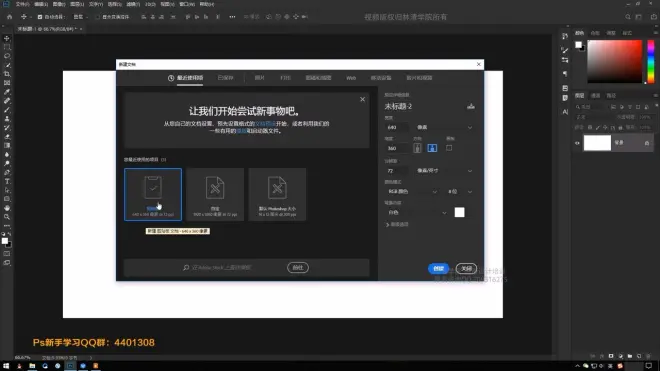This screenshot has width=660, height=371.
Task: Open the RGB 颜色 color mode dropdown
Action: (412, 192)
